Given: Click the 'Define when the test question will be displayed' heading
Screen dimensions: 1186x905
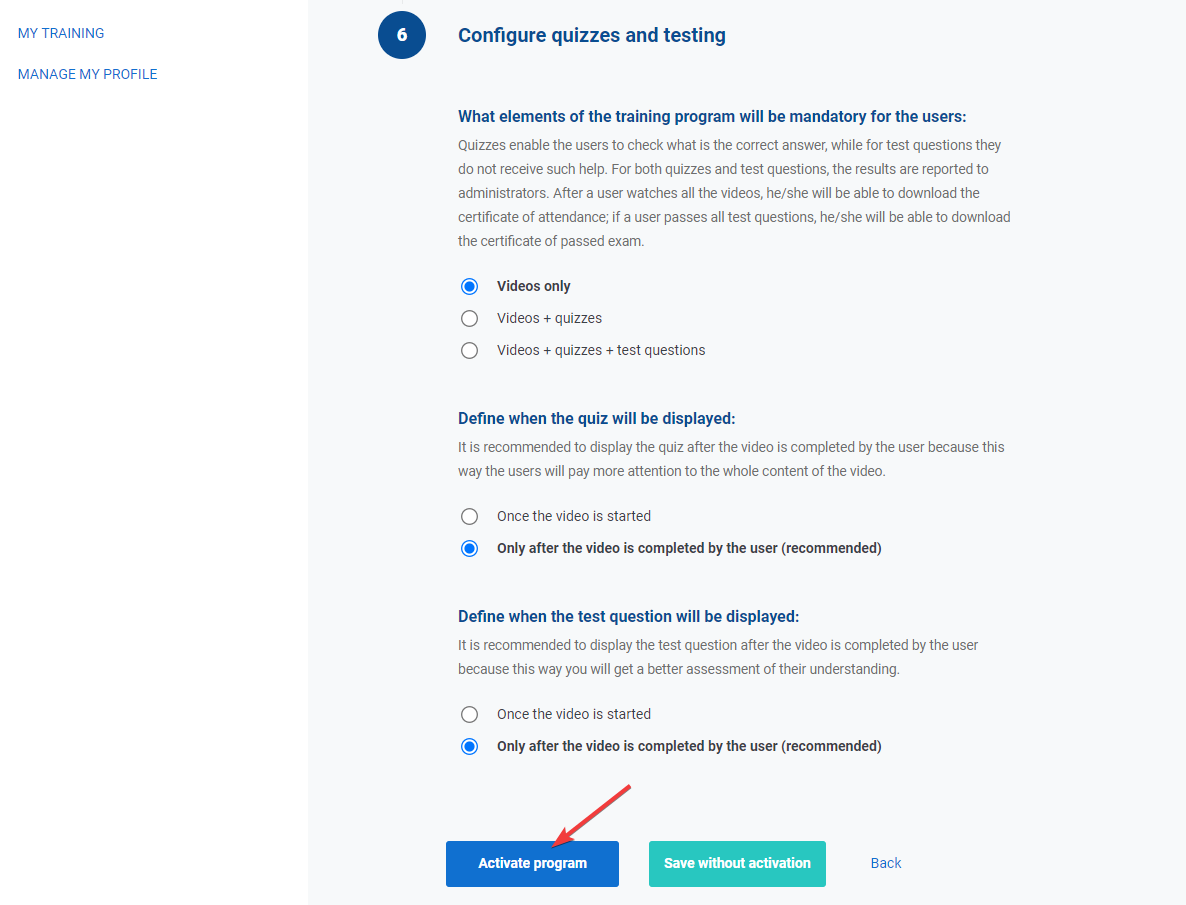Looking at the screenshot, I should [628, 616].
